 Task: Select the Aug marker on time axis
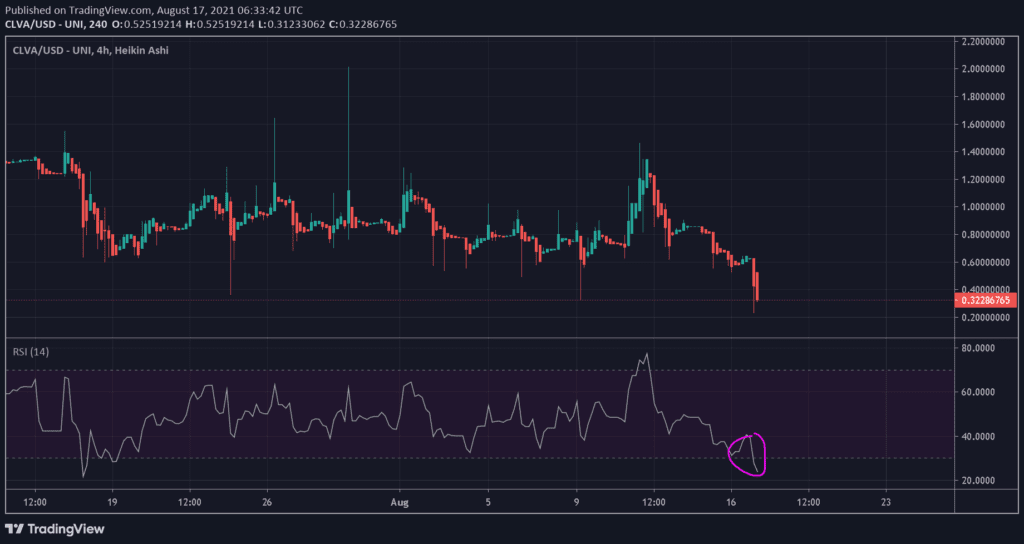pos(400,502)
